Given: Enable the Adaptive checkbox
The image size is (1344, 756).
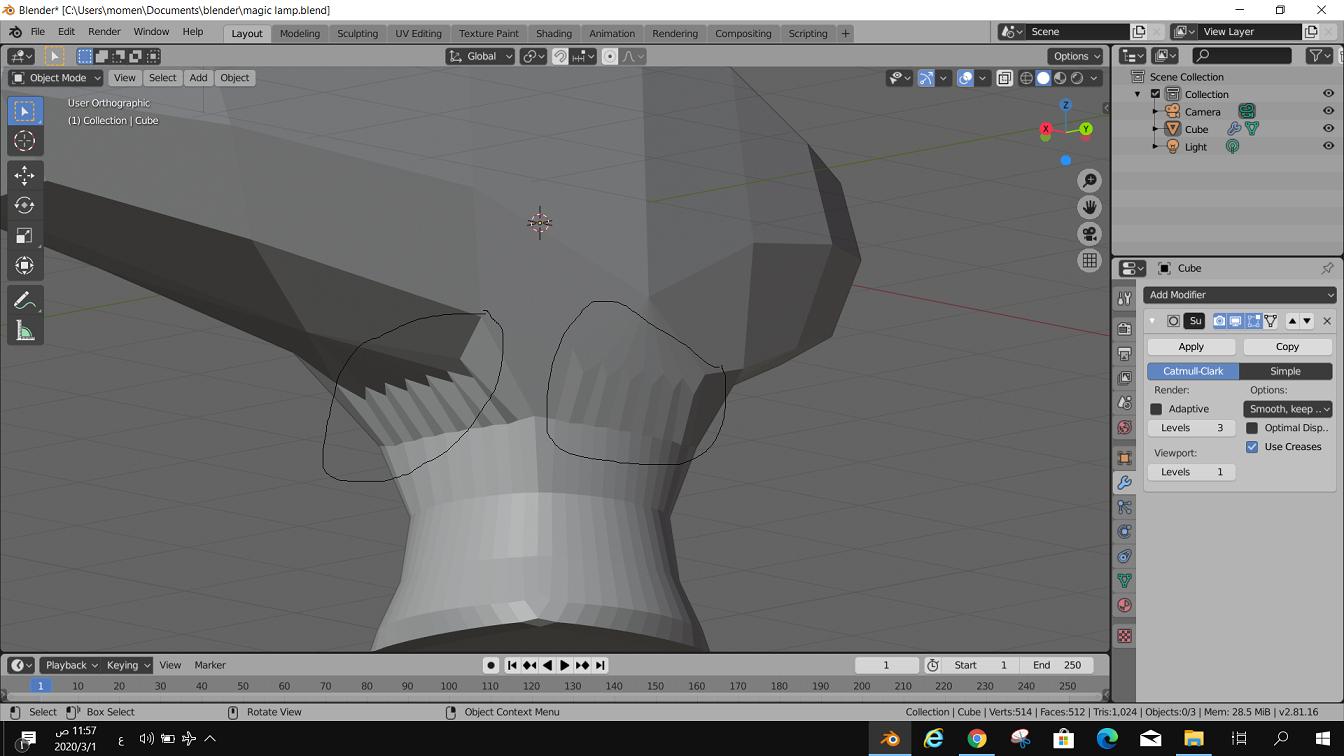Looking at the screenshot, I should pyautogui.click(x=1156, y=409).
